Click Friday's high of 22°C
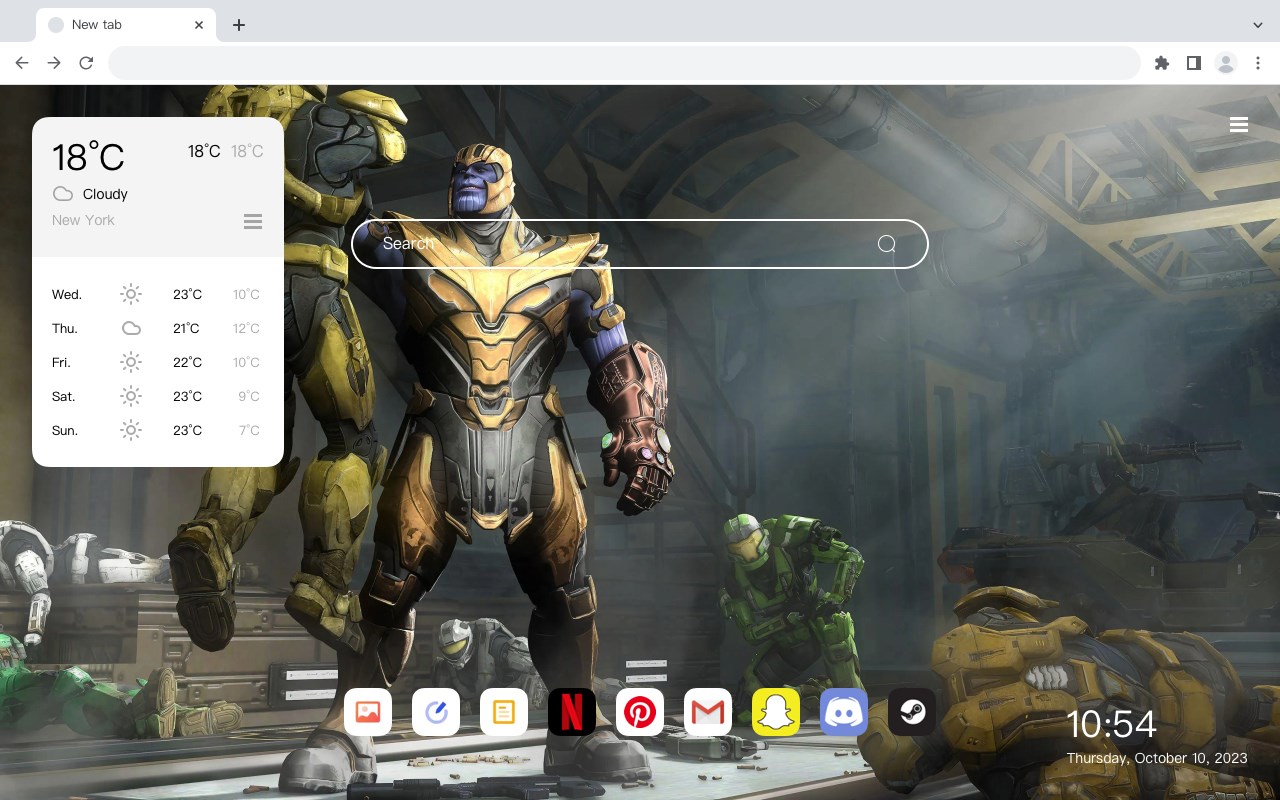The height and width of the screenshot is (800, 1280). (x=188, y=362)
